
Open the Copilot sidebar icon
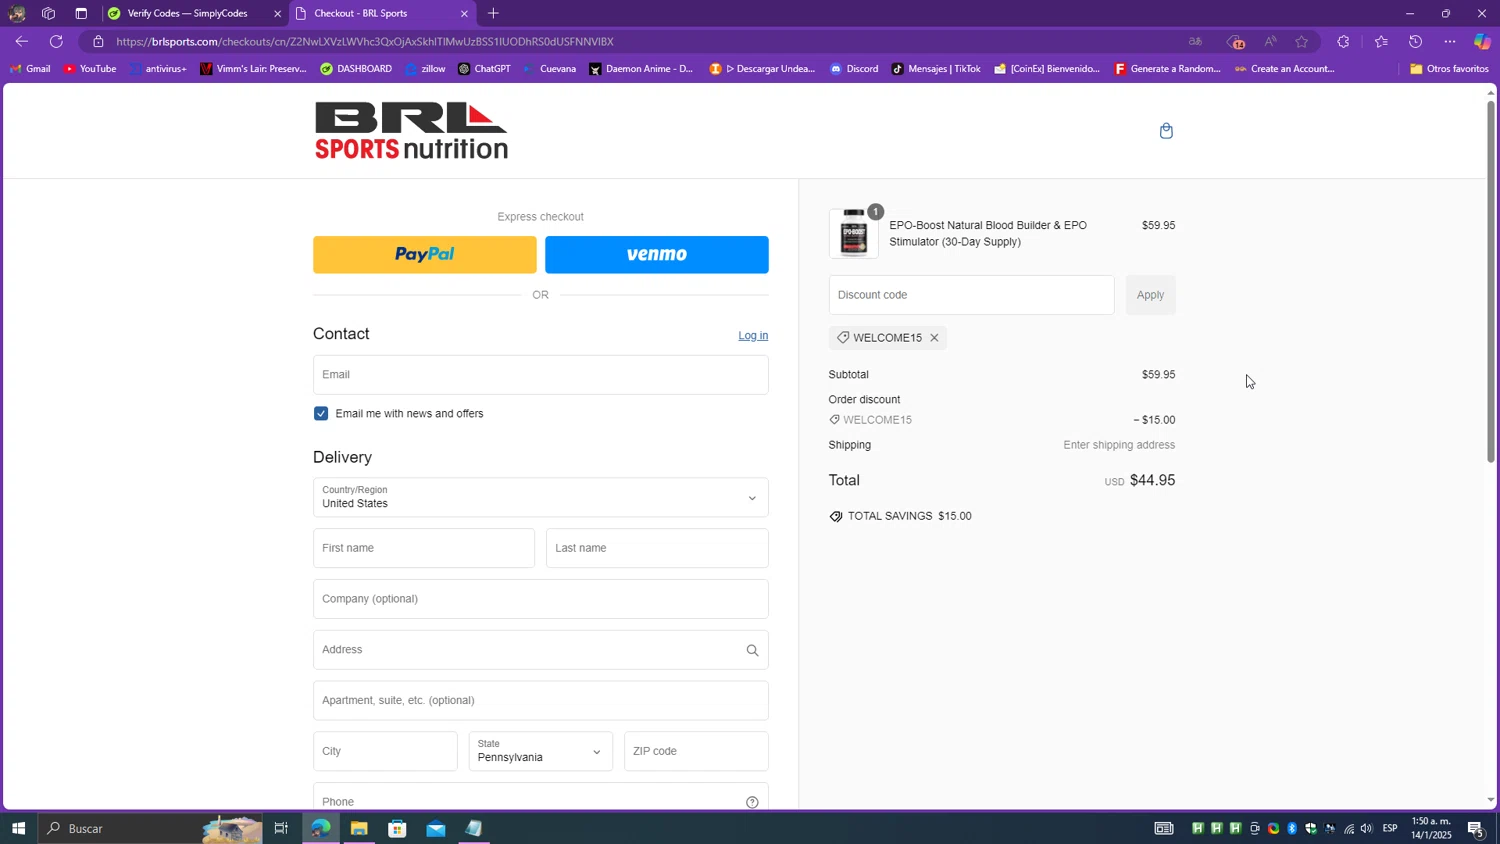[x=1482, y=42]
